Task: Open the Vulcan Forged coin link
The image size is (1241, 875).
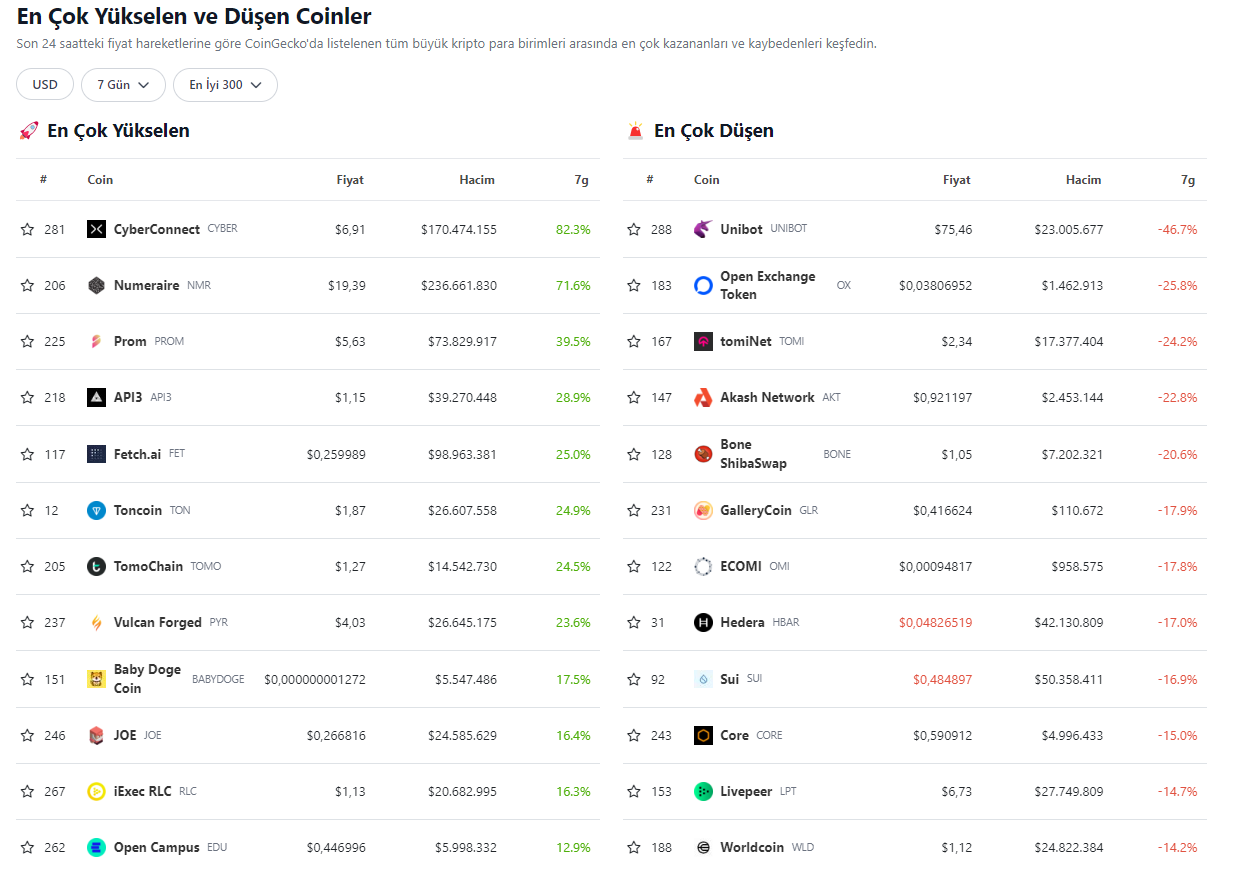Action: [x=158, y=623]
